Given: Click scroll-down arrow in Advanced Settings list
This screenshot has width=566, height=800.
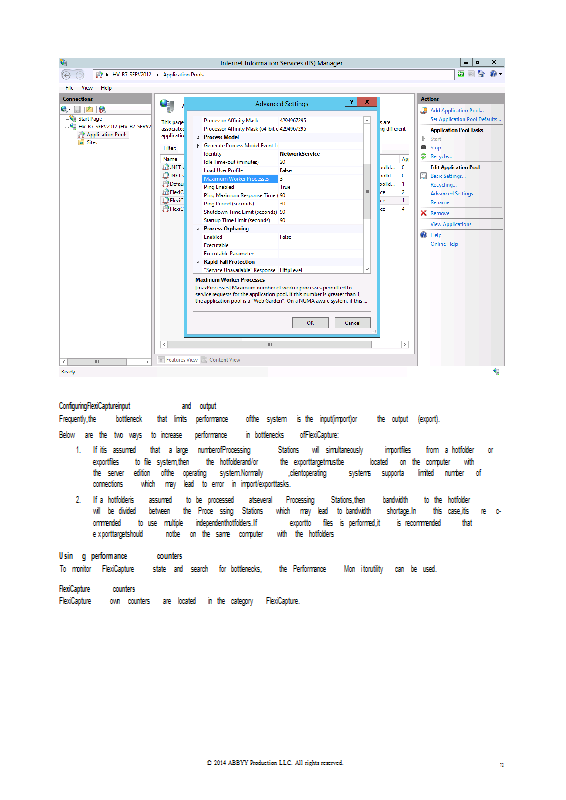Looking at the screenshot, I should [x=367, y=269].
